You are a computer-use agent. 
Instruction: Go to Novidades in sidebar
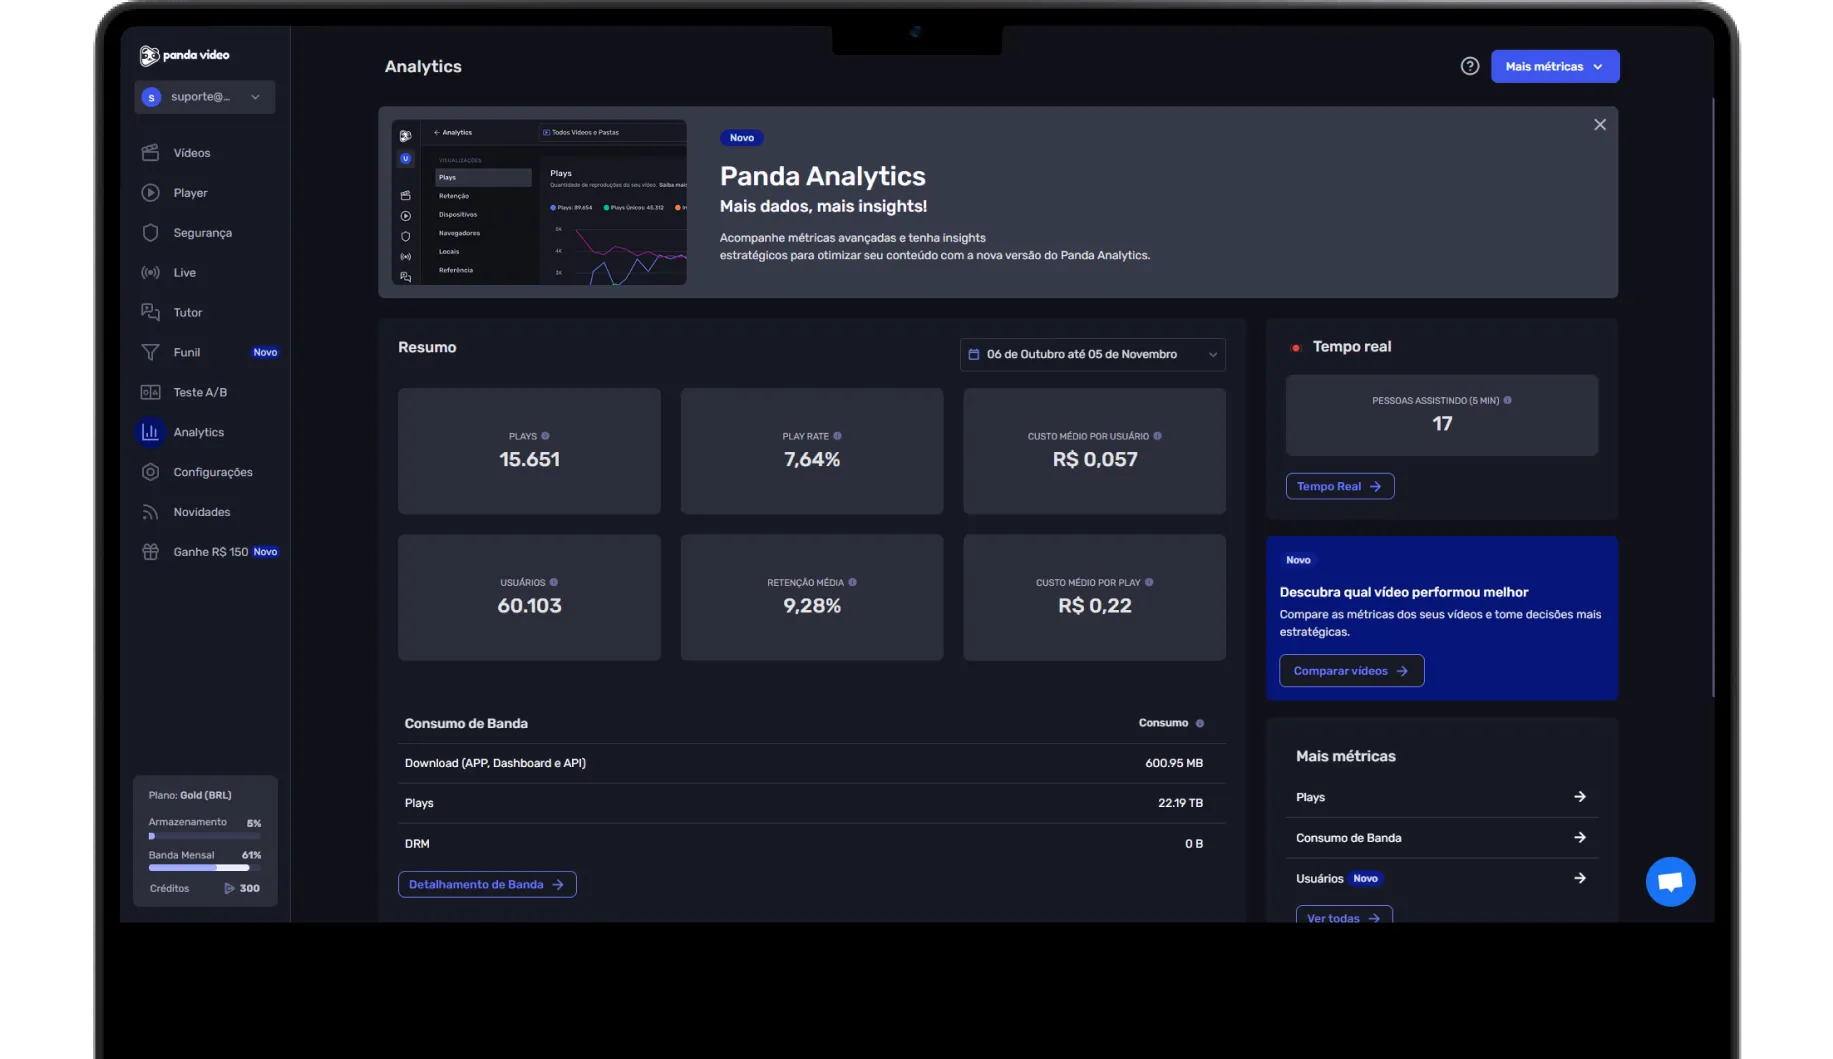tap(202, 512)
